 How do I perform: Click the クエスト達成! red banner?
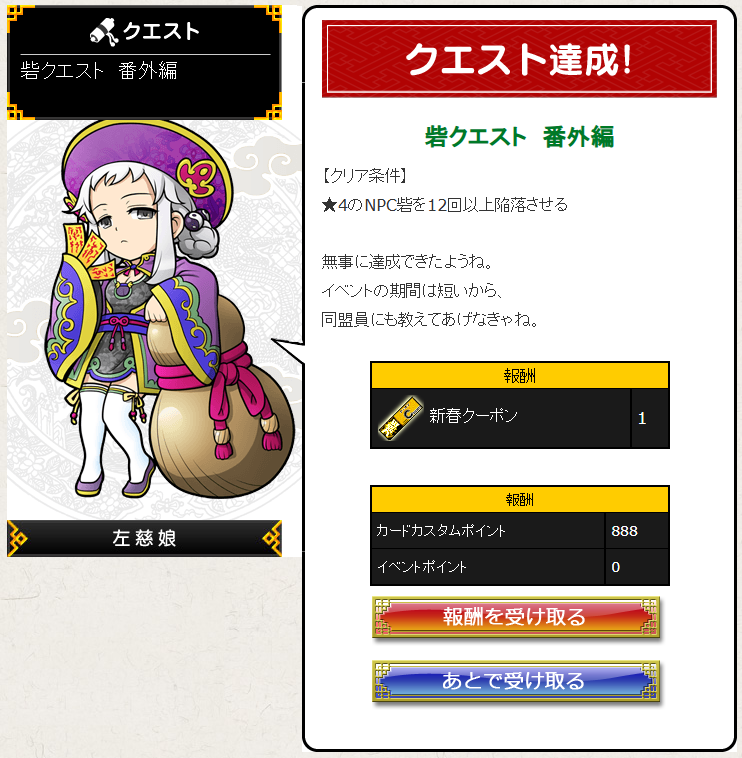tap(519, 59)
